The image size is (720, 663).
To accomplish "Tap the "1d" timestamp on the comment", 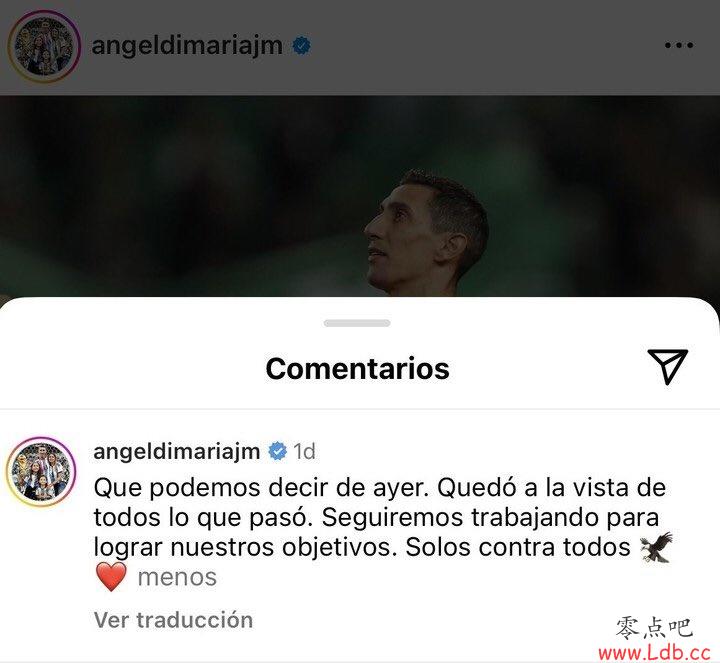I will pyautogui.click(x=304, y=452).
